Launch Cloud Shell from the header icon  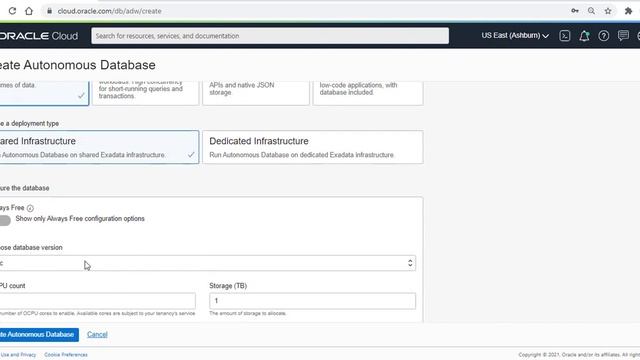(564, 36)
